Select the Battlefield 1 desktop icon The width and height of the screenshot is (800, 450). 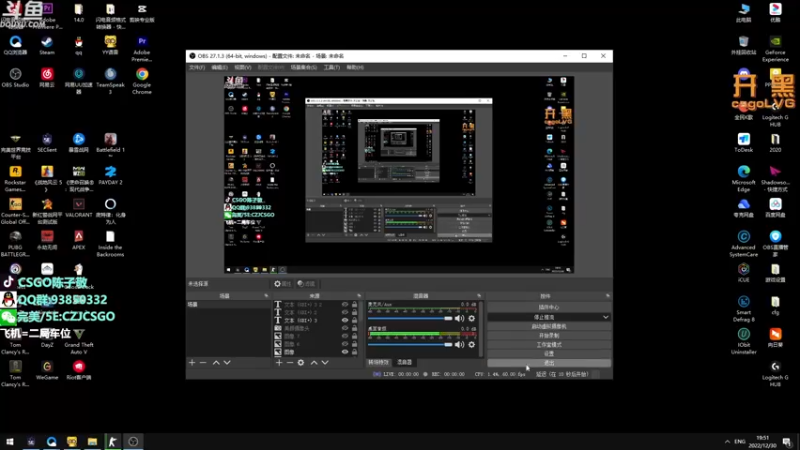110,143
